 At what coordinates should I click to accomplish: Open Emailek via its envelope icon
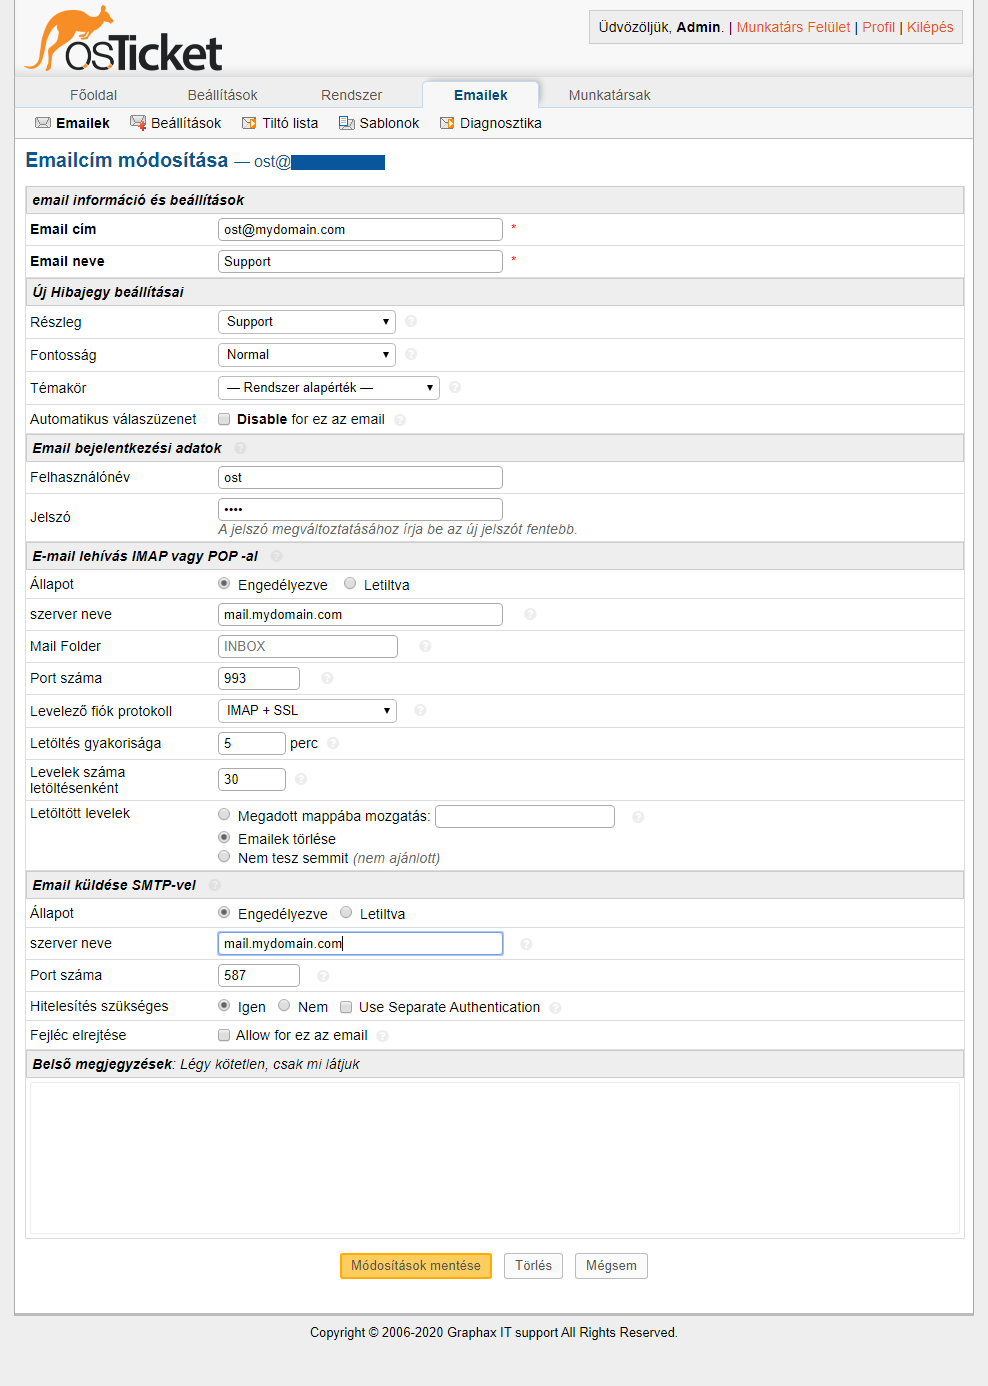tap(43, 123)
